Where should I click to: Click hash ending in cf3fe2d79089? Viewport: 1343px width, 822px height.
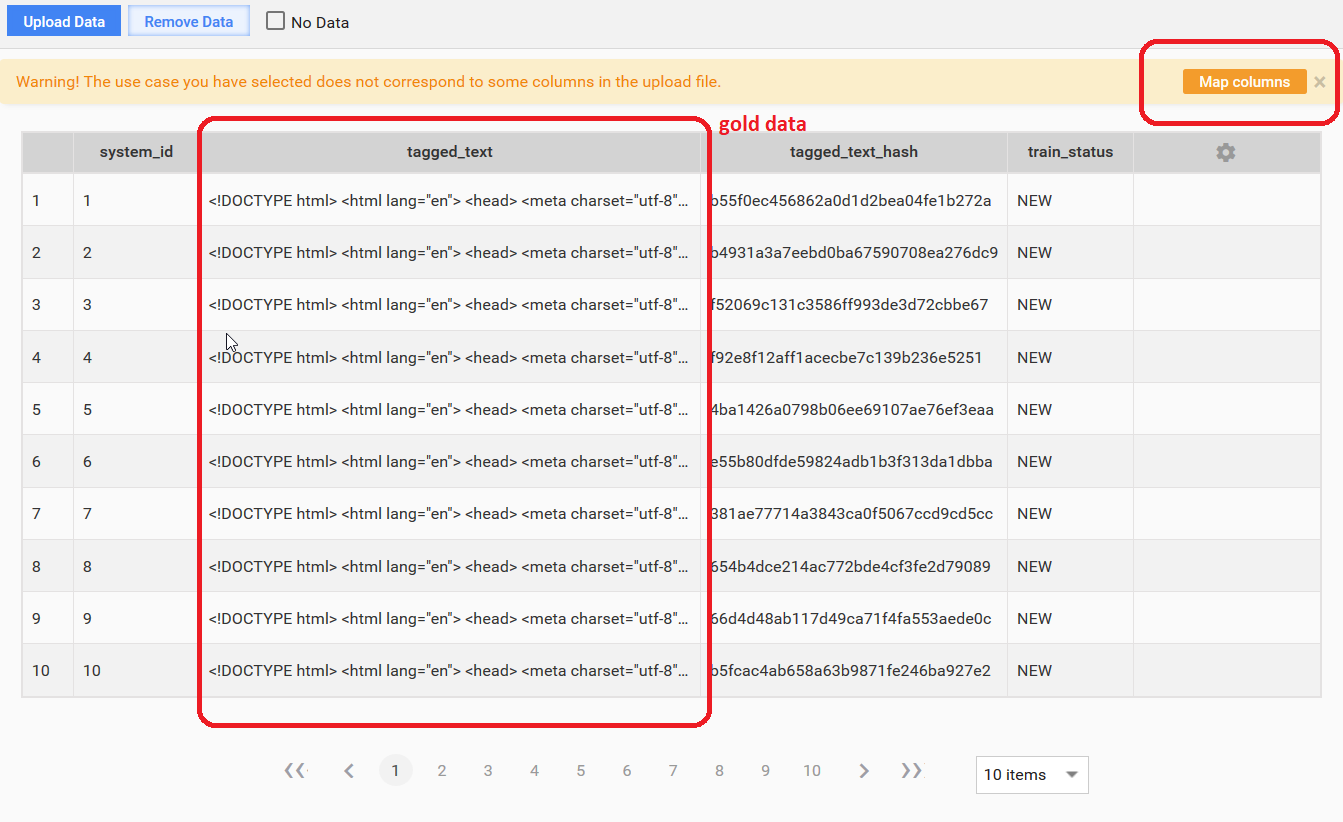[850, 566]
